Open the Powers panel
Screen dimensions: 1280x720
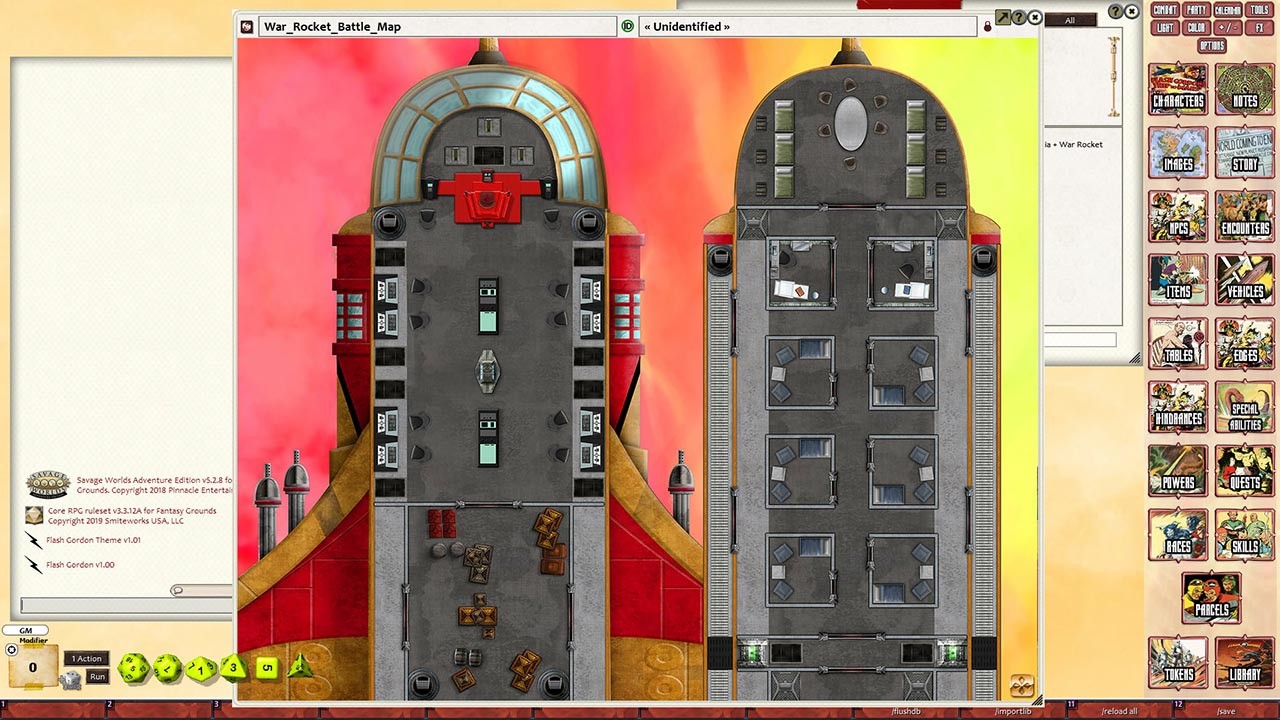click(x=1177, y=472)
